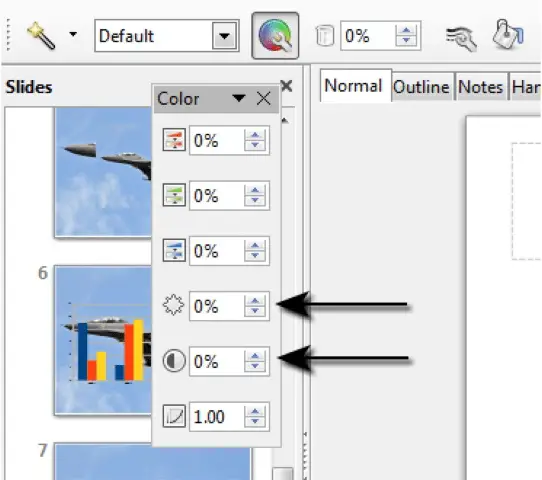Increase Gamma with up arrow
The image size is (542, 480).
tap(255, 411)
